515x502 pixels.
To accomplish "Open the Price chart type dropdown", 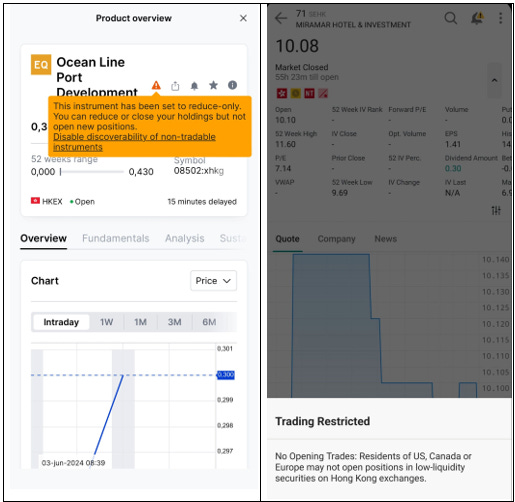I will point(213,281).
